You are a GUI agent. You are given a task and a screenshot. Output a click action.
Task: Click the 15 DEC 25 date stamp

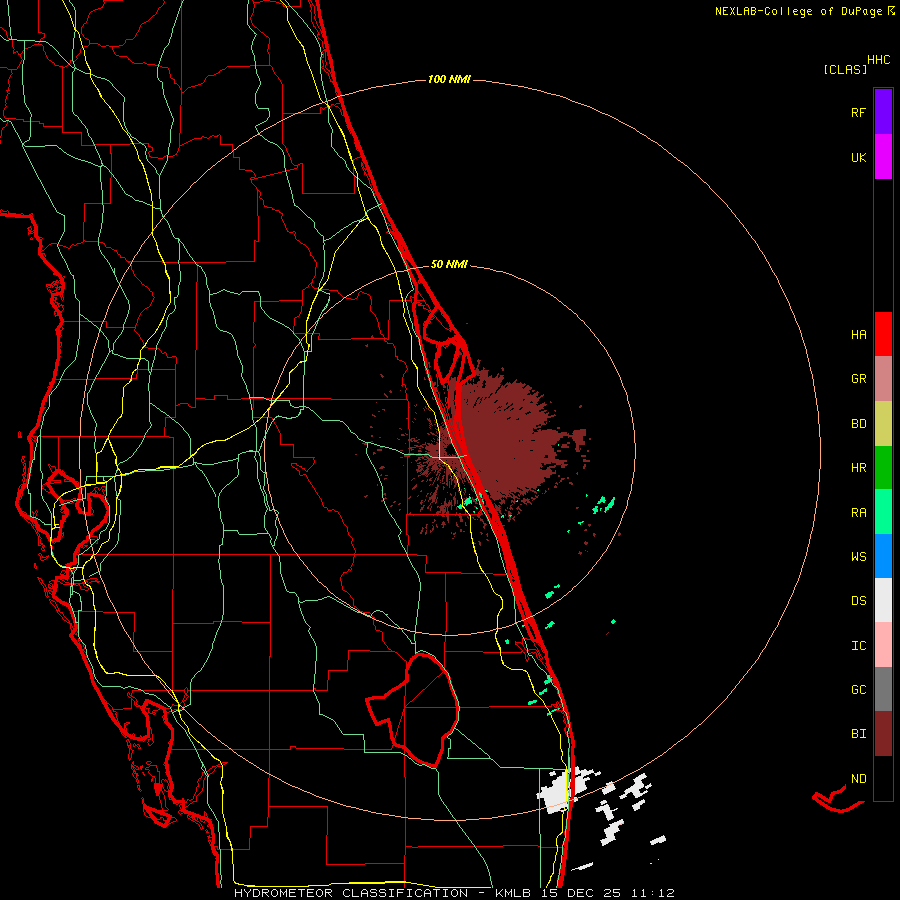click(580, 893)
